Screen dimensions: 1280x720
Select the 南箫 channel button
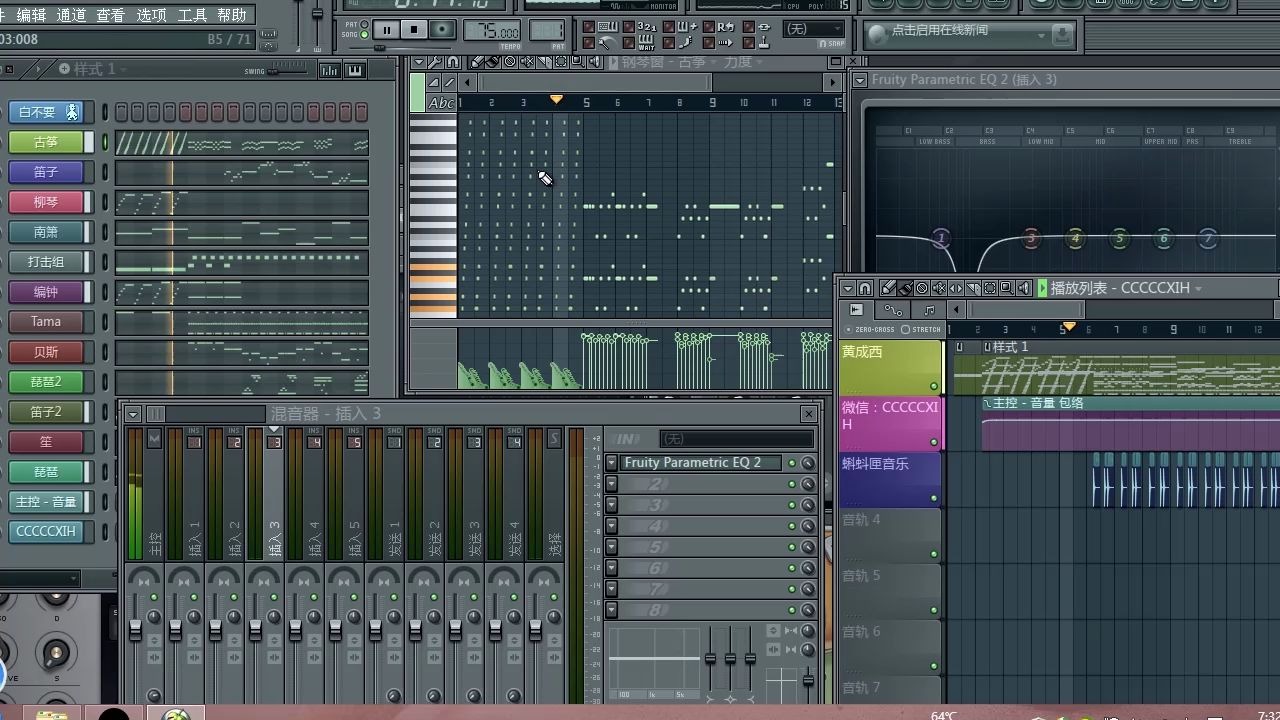coord(46,232)
